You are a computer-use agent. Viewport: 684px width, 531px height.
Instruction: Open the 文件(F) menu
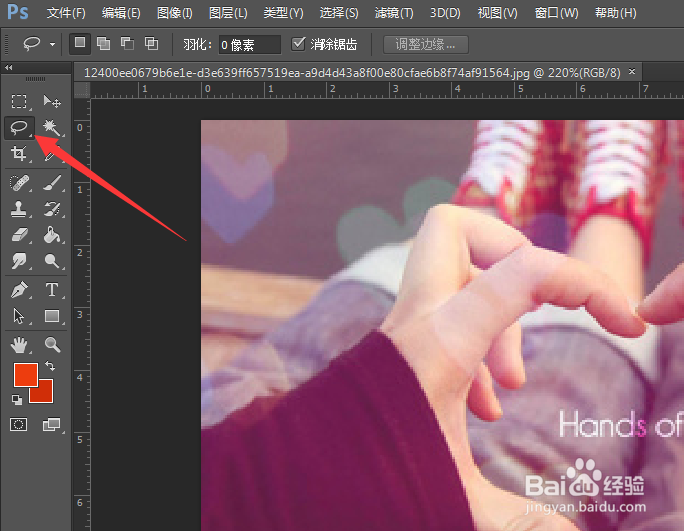click(x=66, y=13)
